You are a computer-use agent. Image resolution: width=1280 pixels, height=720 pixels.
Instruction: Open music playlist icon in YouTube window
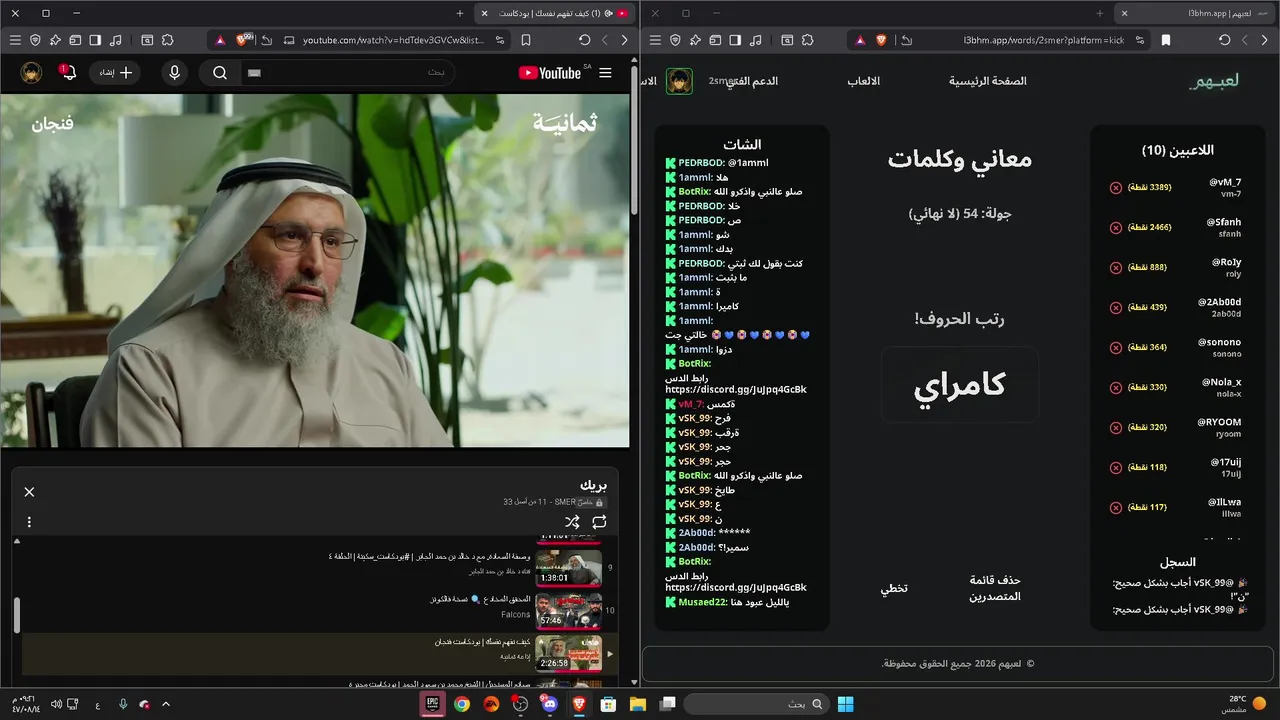pos(116,40)
